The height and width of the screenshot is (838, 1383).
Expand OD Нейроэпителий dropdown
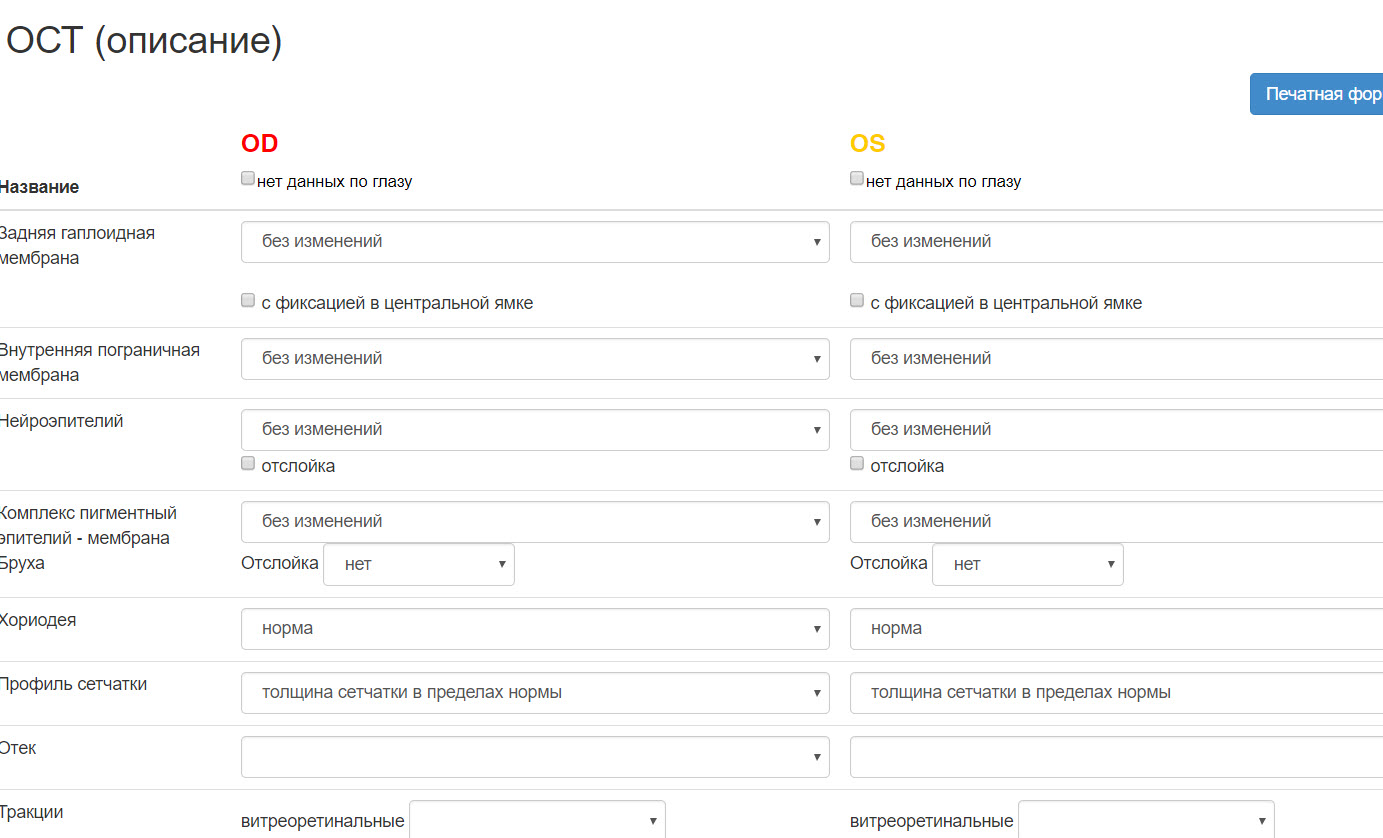tap(535, 430)
